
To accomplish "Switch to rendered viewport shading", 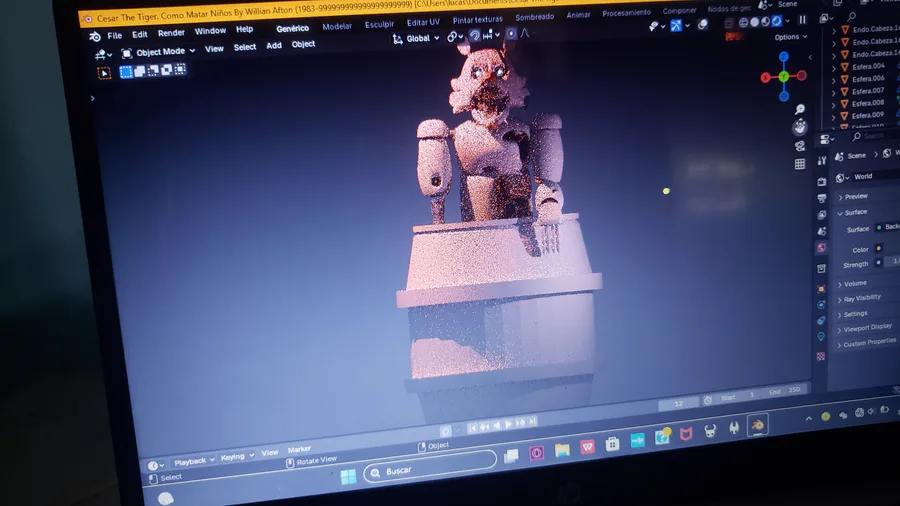I will click(776, 21).
